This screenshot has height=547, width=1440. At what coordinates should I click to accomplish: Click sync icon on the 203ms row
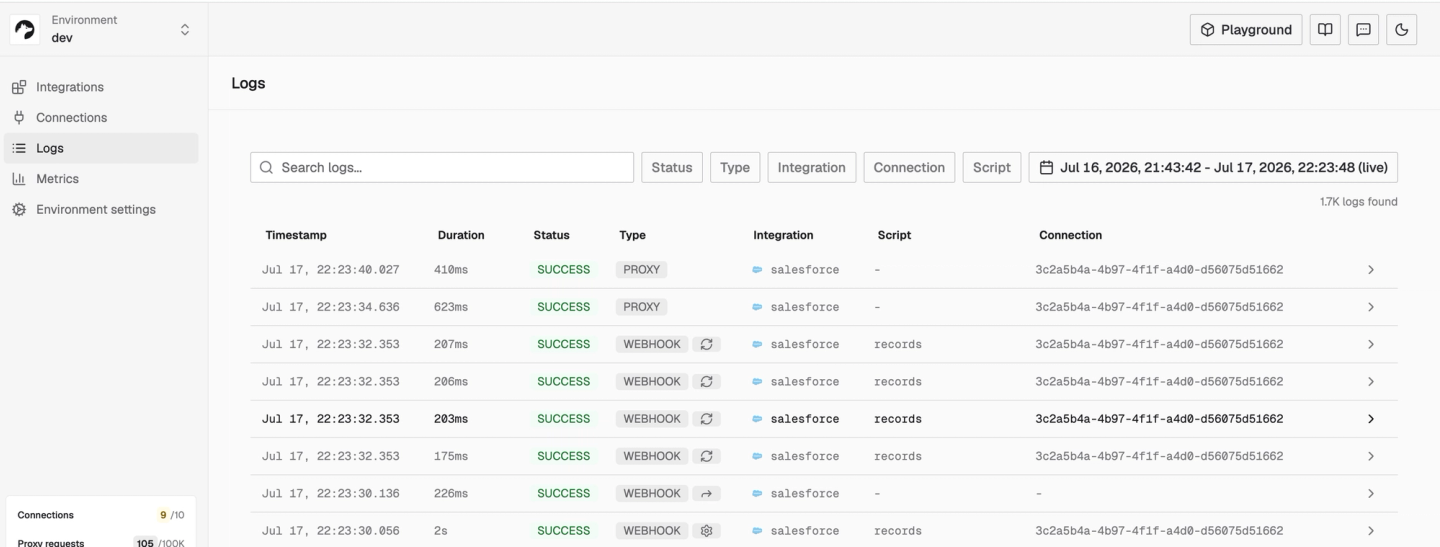coord(706,419)
